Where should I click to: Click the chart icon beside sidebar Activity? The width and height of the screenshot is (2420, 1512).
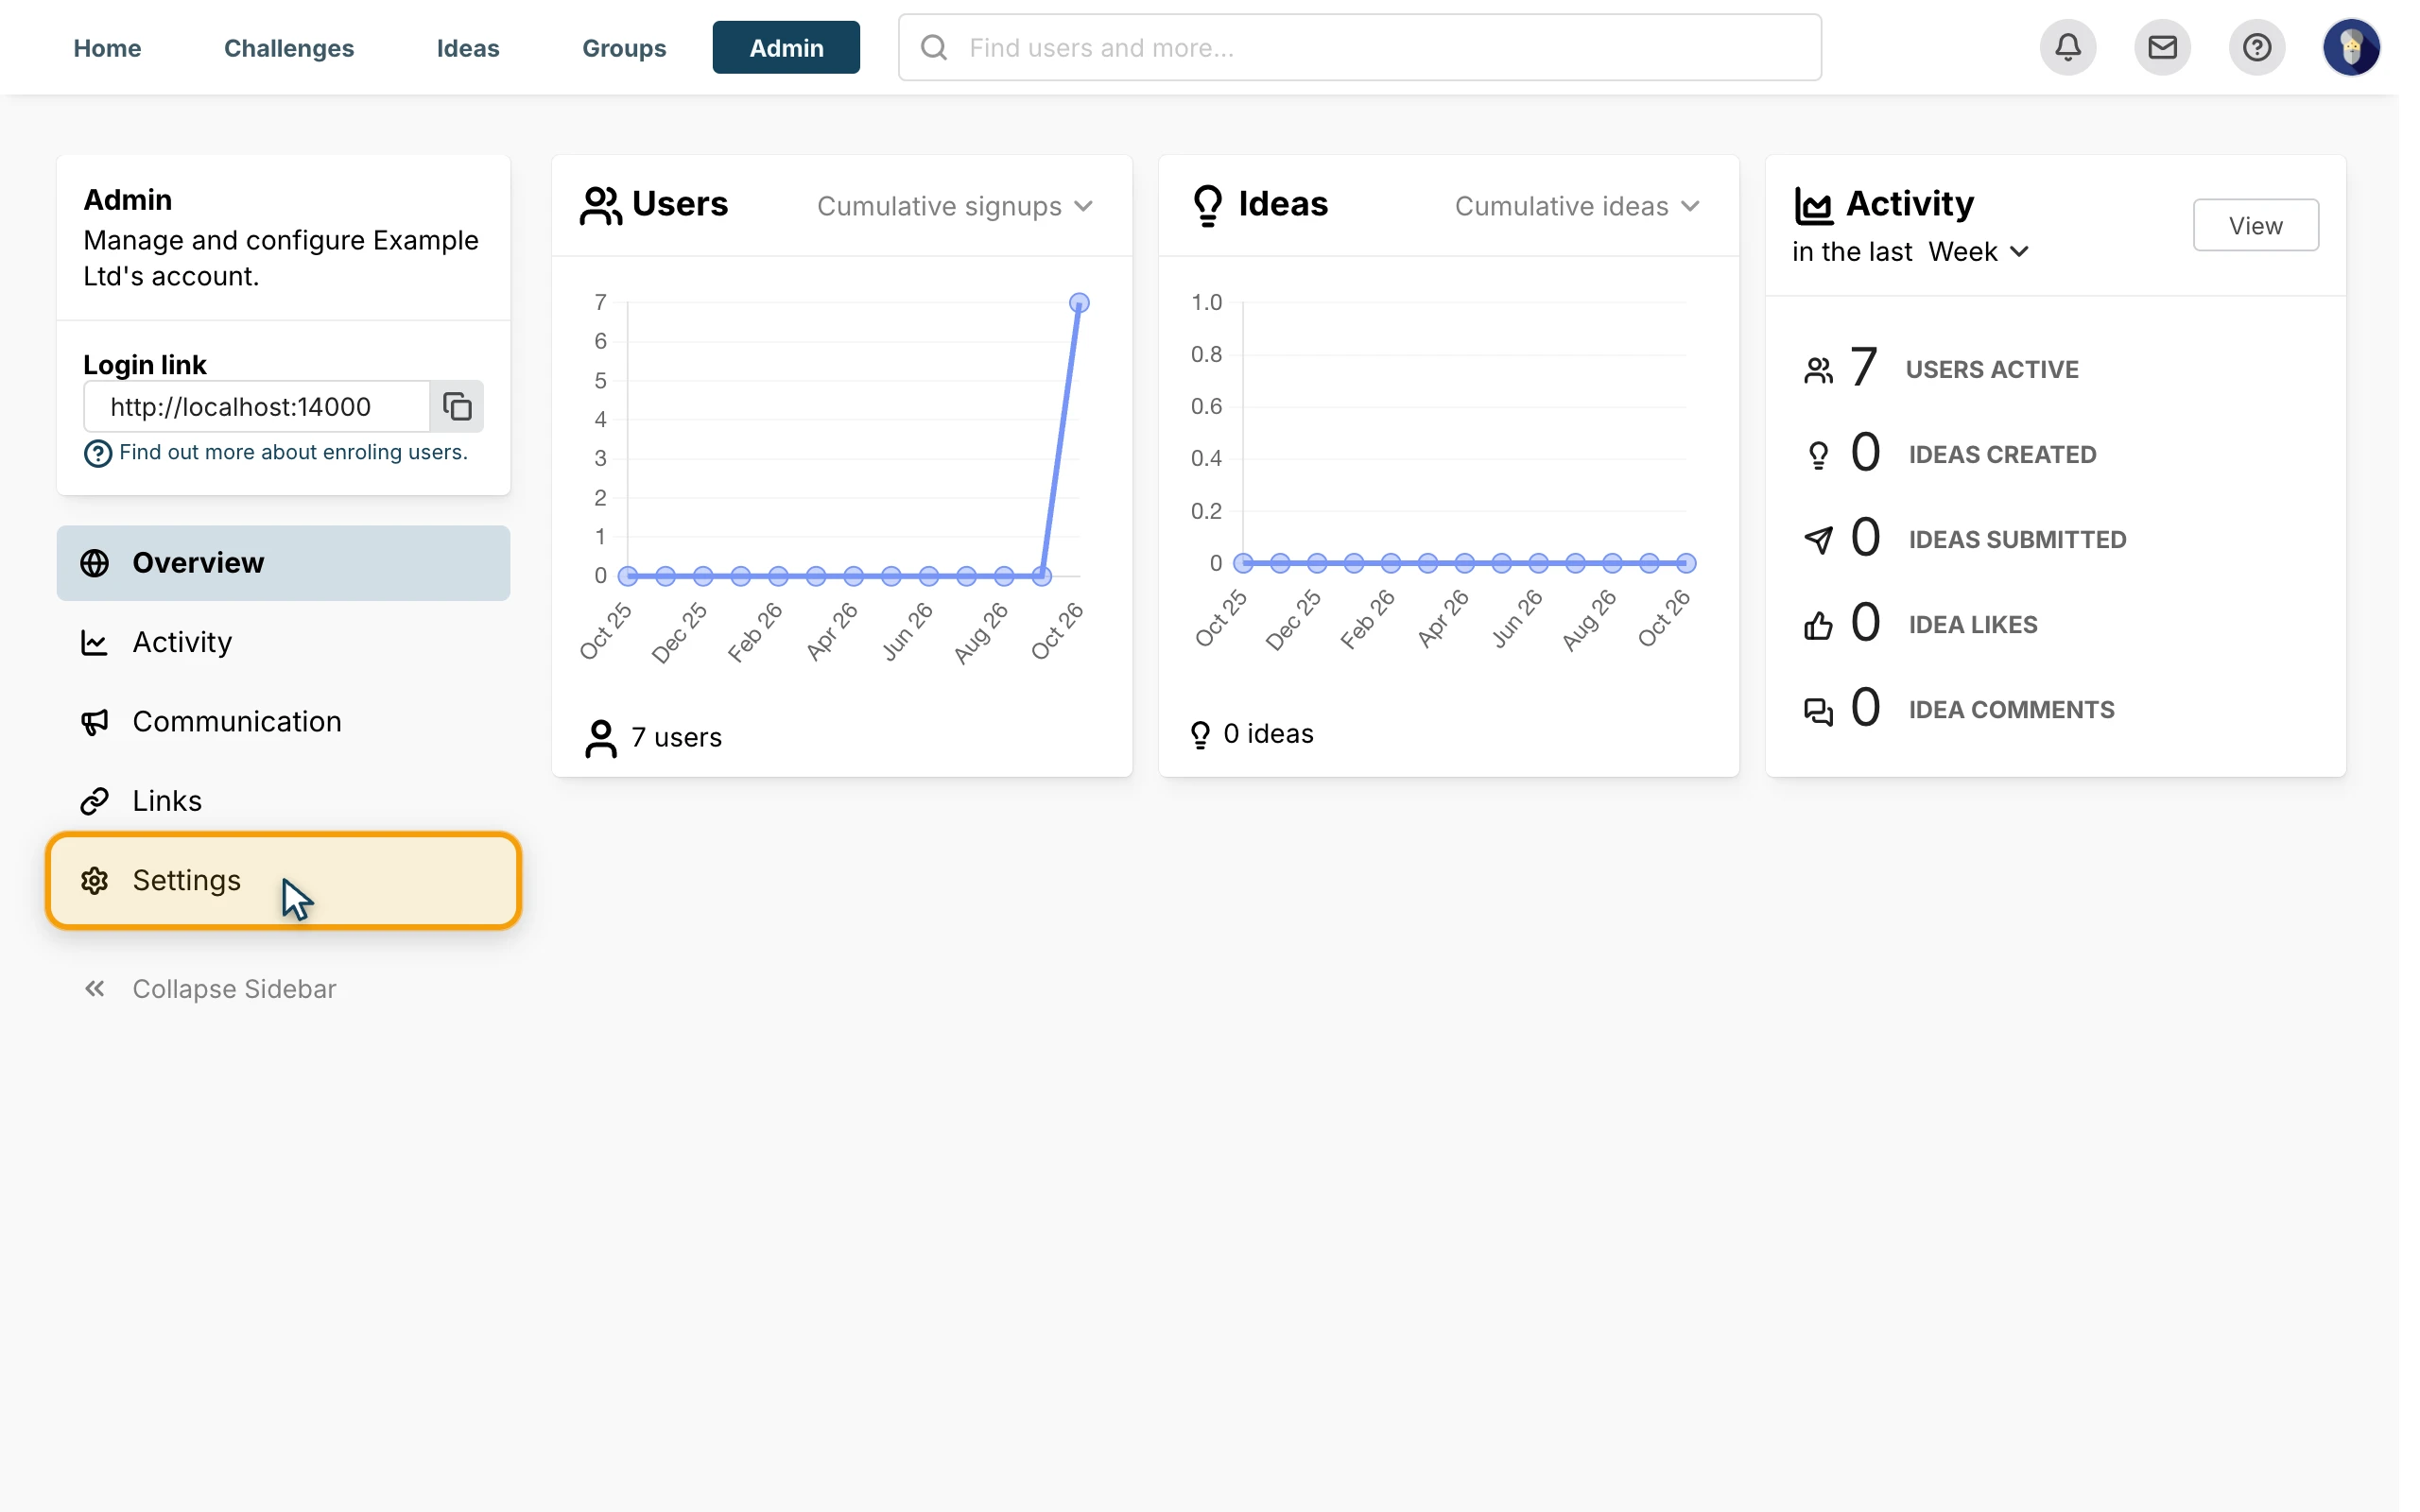(95, 642)
